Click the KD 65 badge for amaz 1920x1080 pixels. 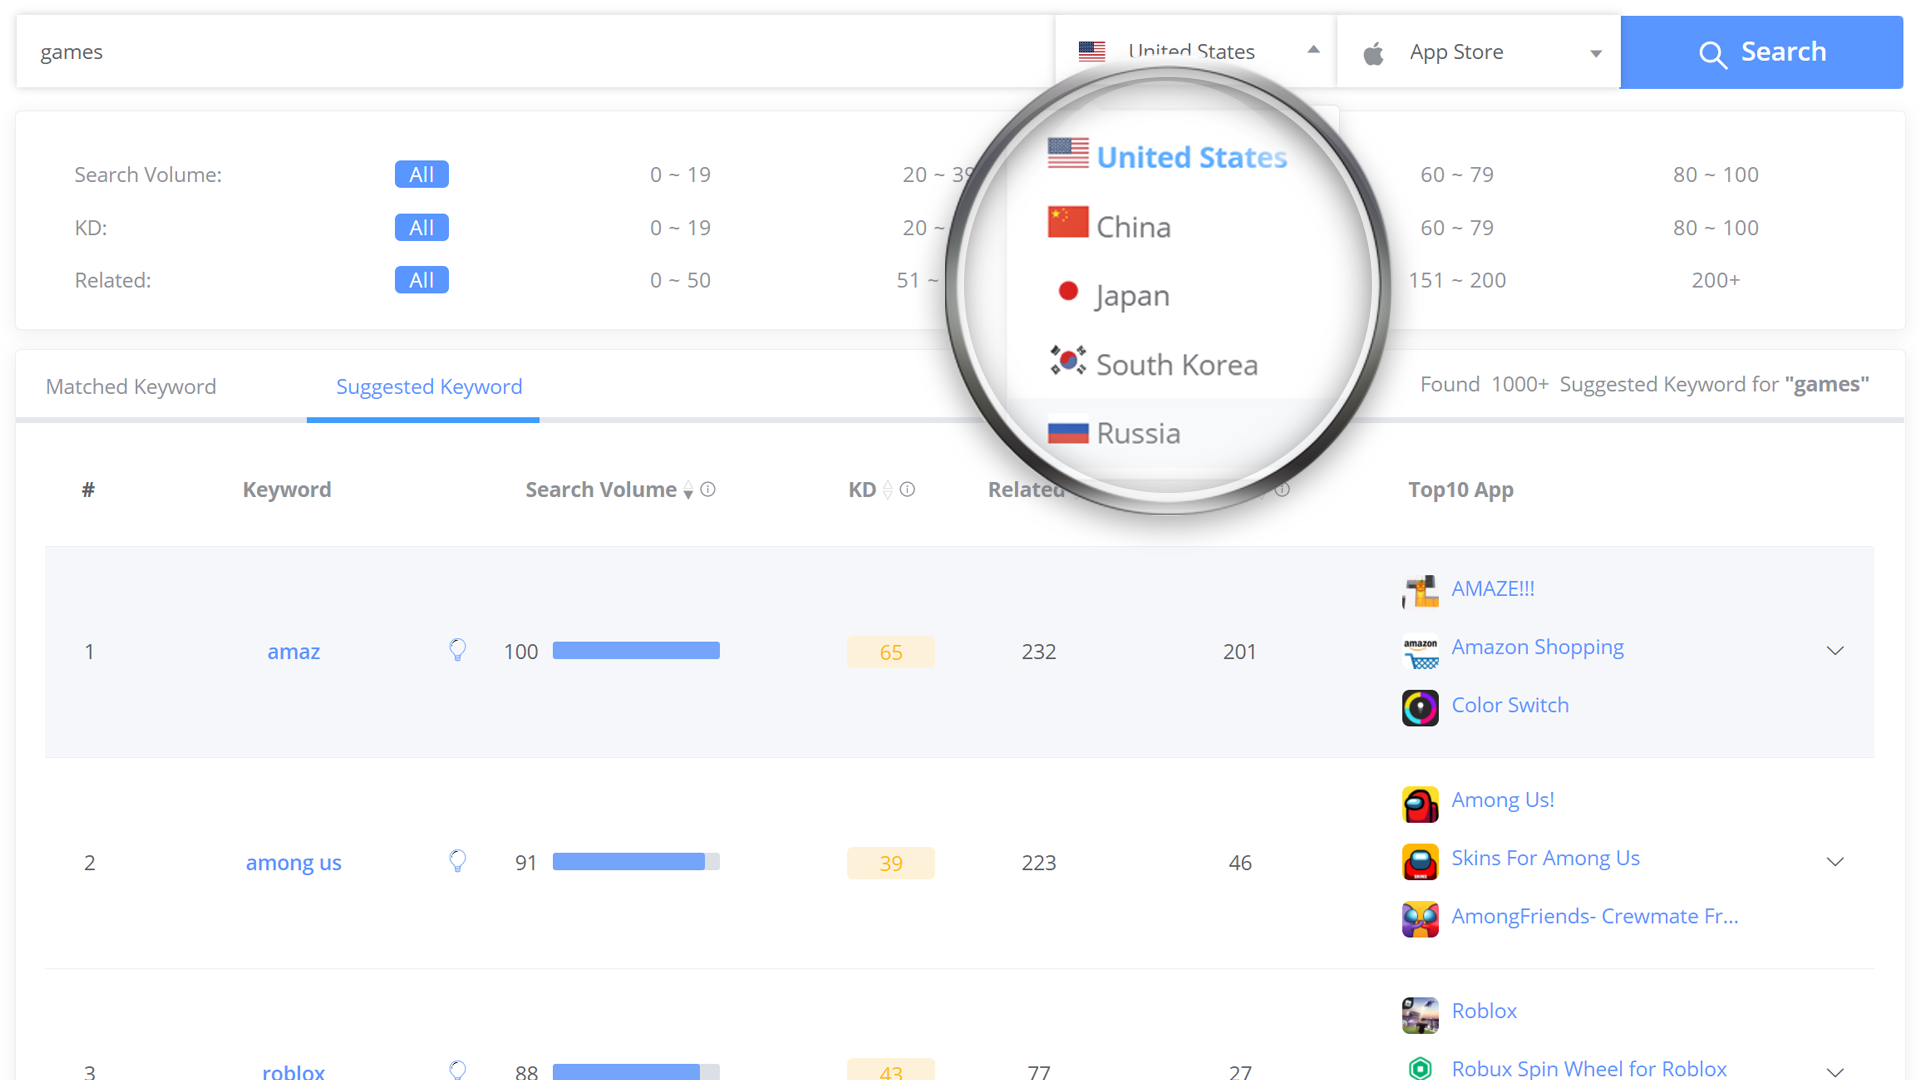pos(890,652)
